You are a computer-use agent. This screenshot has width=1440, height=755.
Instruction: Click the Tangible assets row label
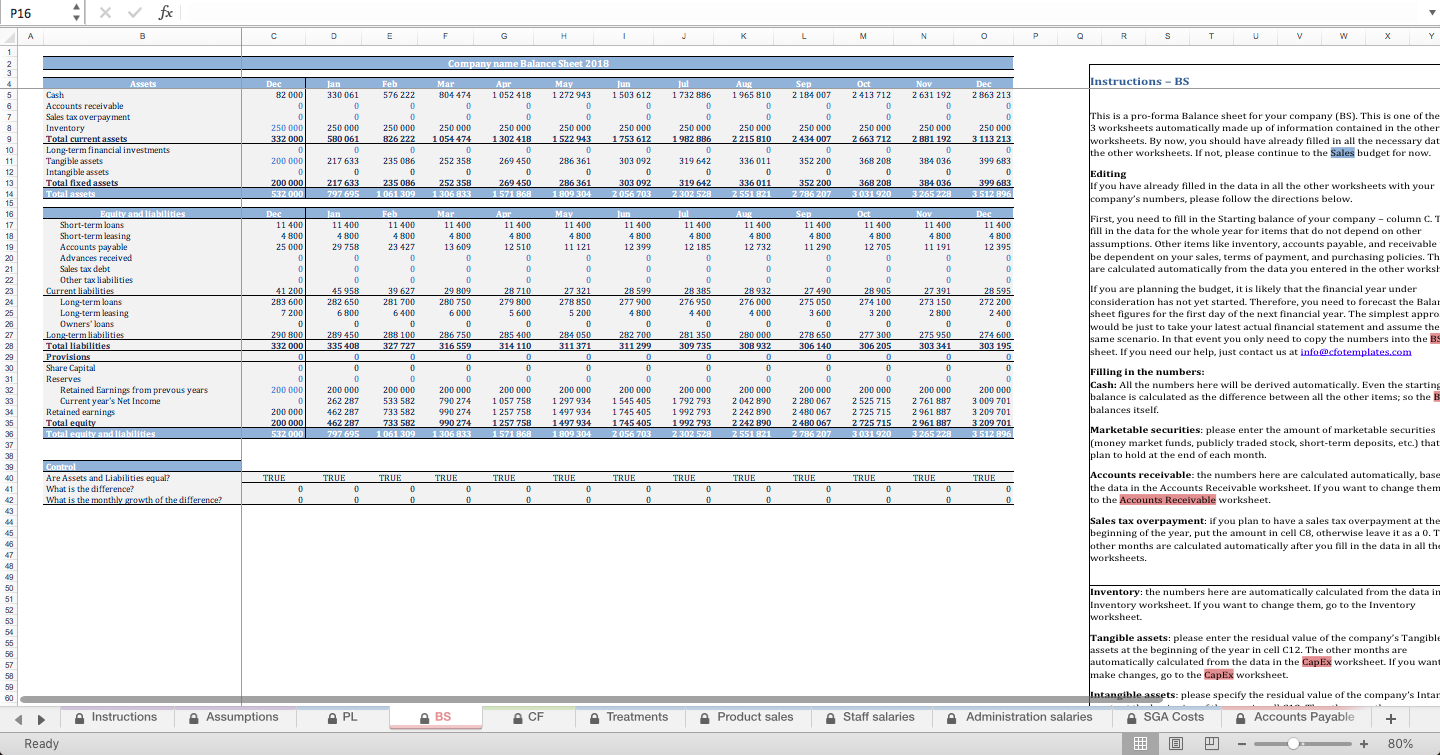(x=74, y=160)
